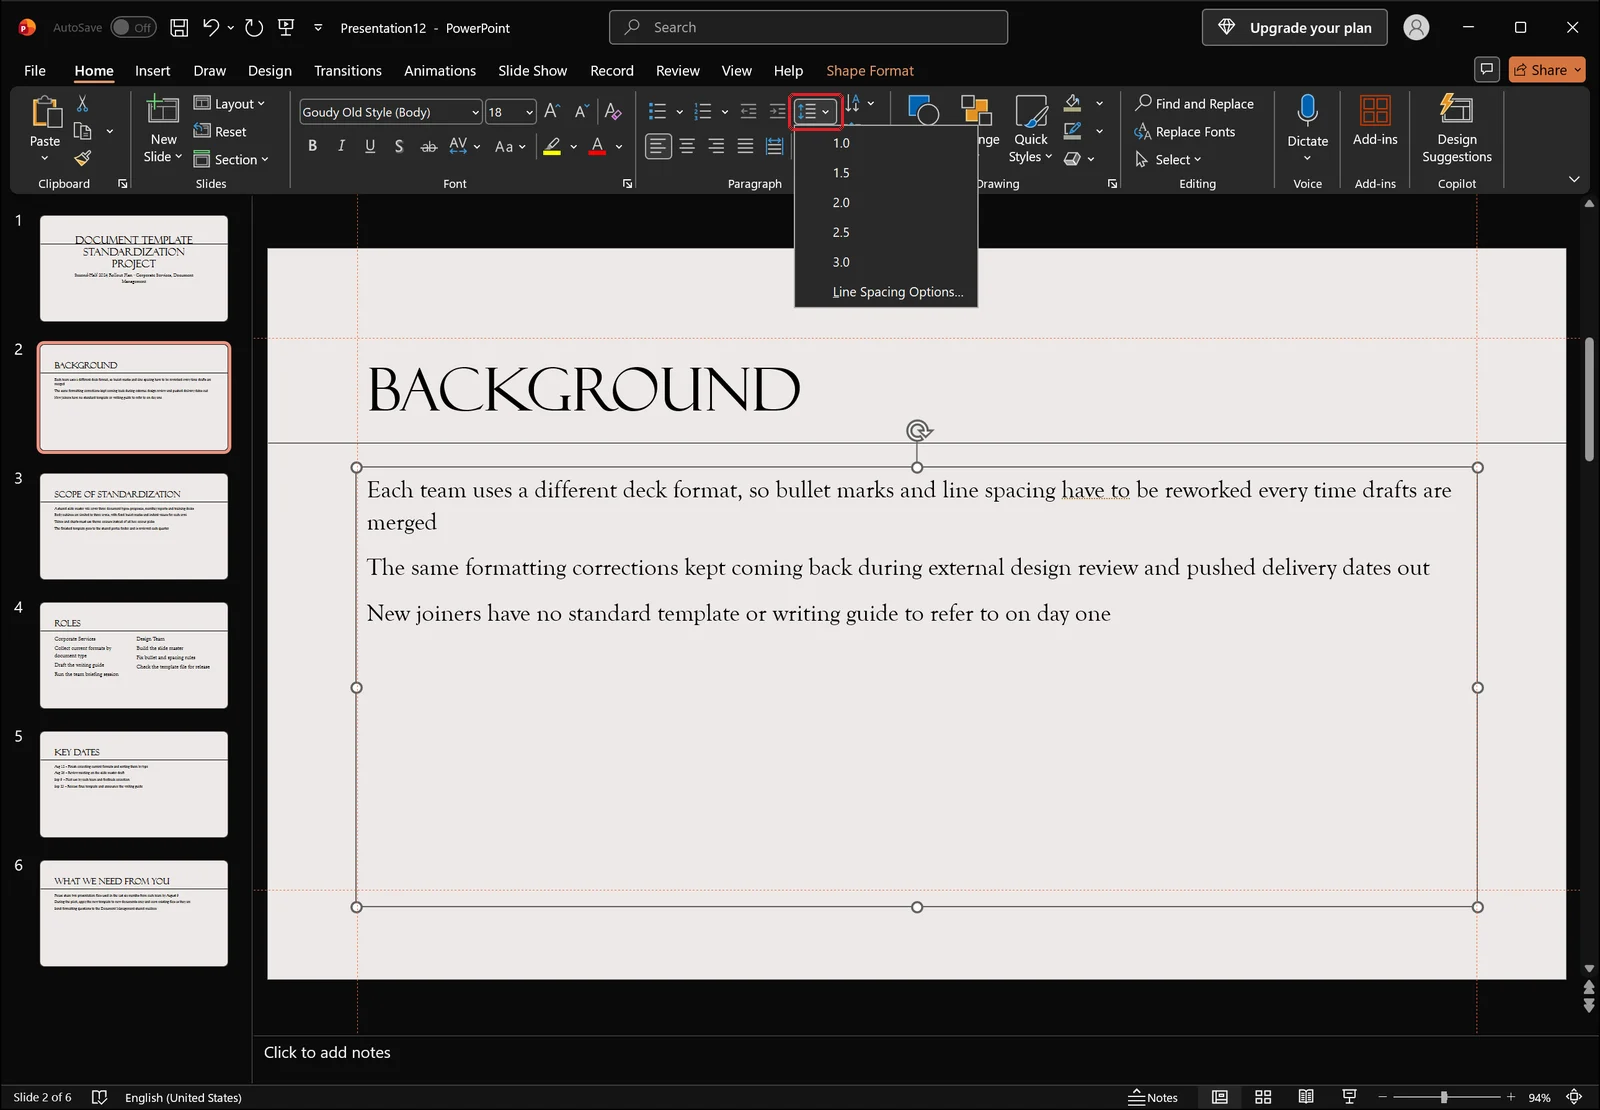Switch to Reading View icon
Screen dimensions: 1600x1110
(1306, 1097)
